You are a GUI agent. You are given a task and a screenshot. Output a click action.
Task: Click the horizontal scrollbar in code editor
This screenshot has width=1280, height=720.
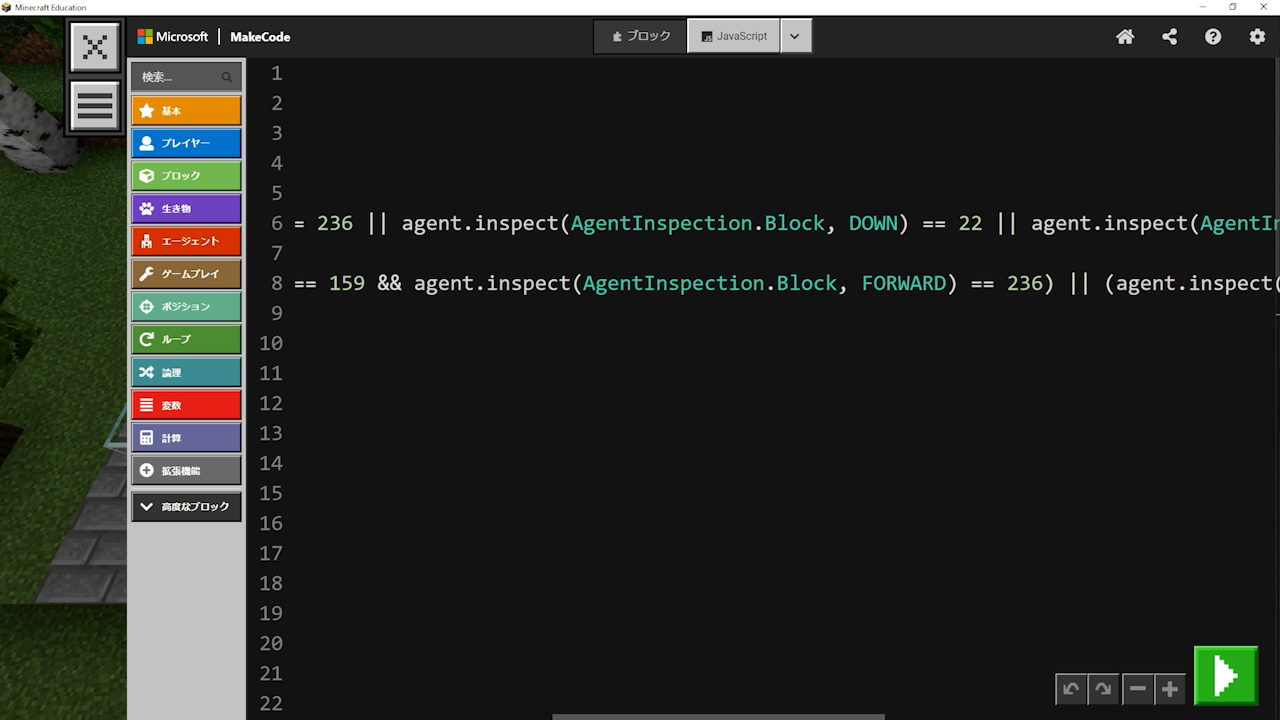[x=718, y=716]
